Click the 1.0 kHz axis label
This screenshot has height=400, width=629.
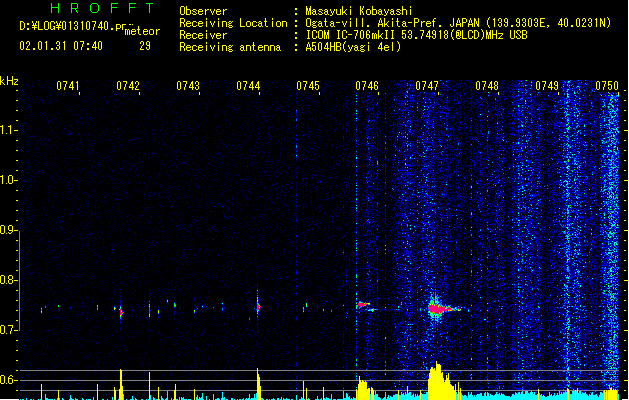pos(8,180)
